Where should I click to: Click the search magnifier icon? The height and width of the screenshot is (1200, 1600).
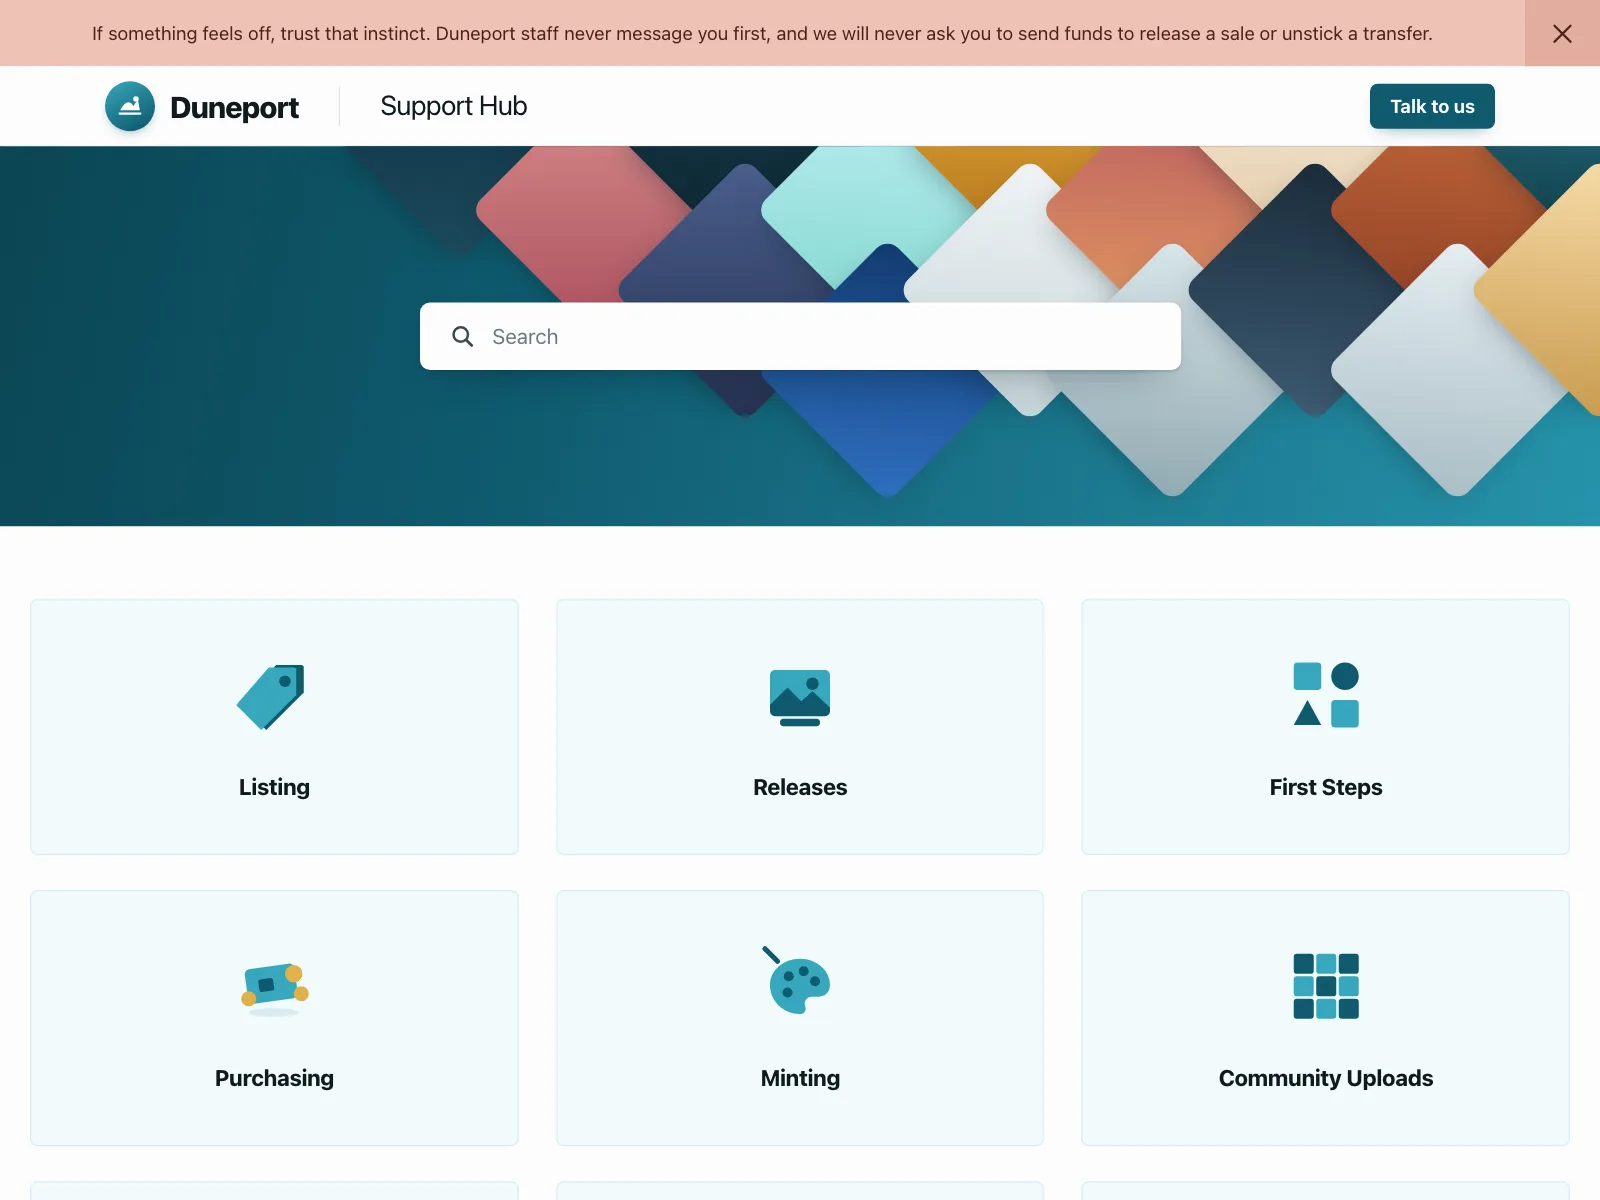coord(462,337)
